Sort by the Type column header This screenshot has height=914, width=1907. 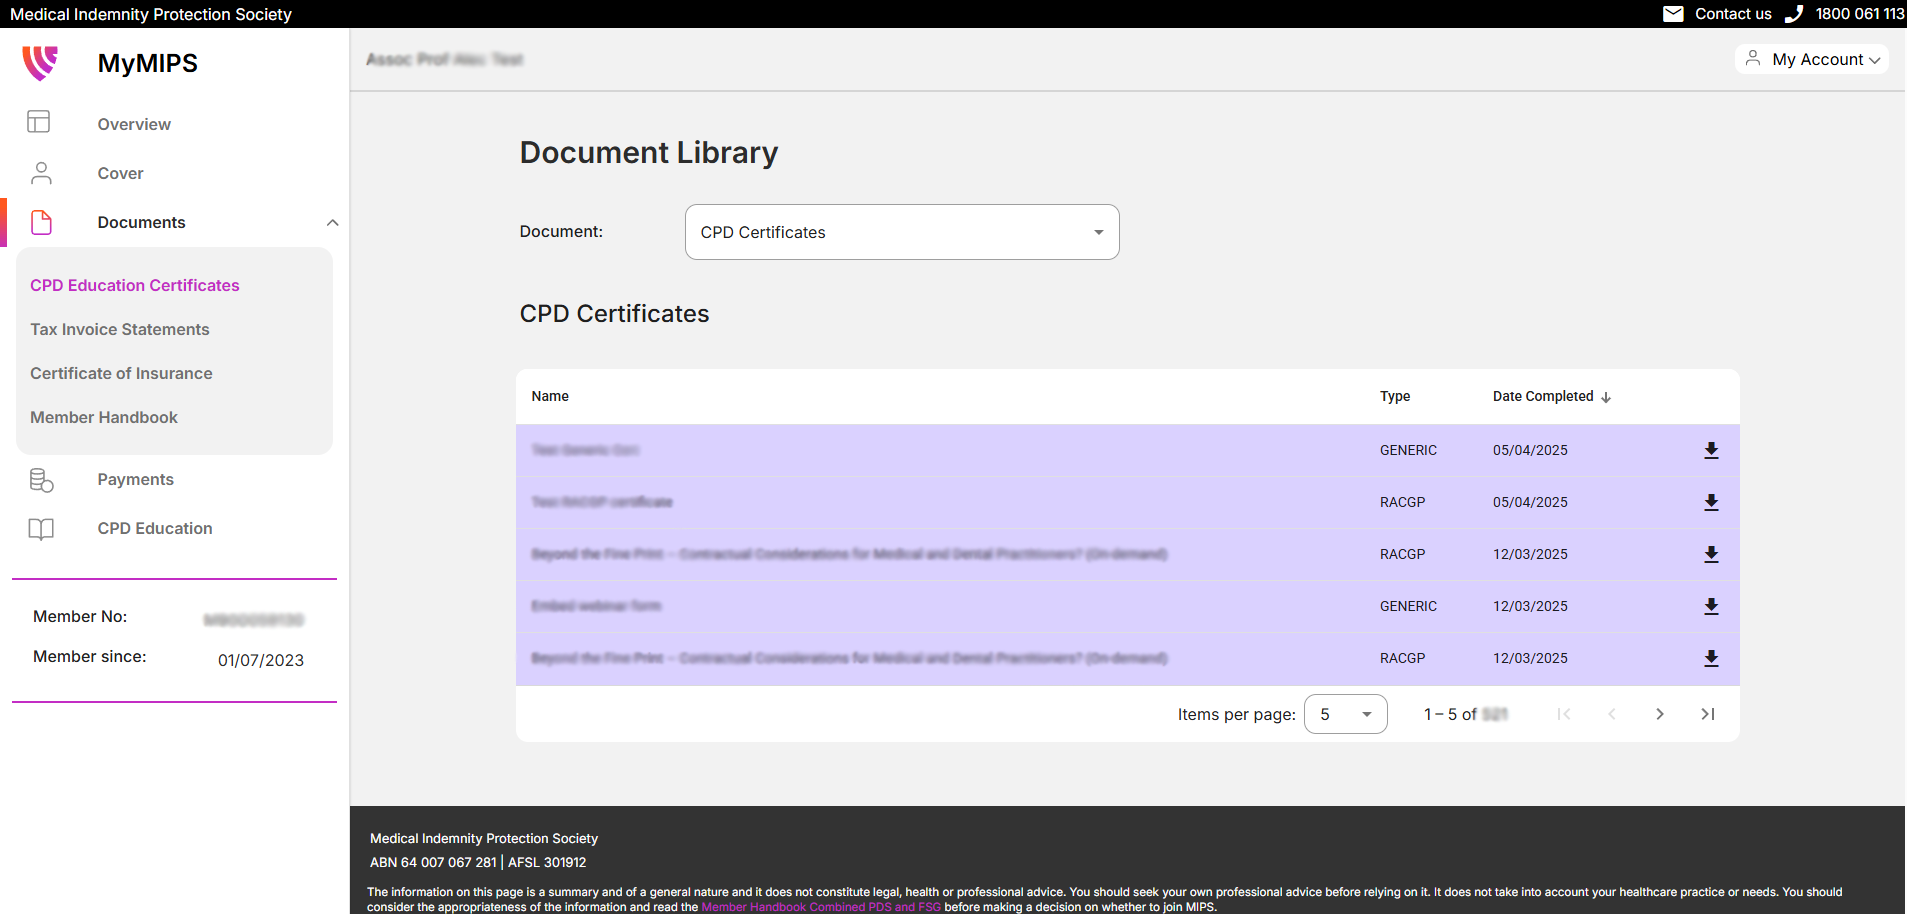point(1395,396)
